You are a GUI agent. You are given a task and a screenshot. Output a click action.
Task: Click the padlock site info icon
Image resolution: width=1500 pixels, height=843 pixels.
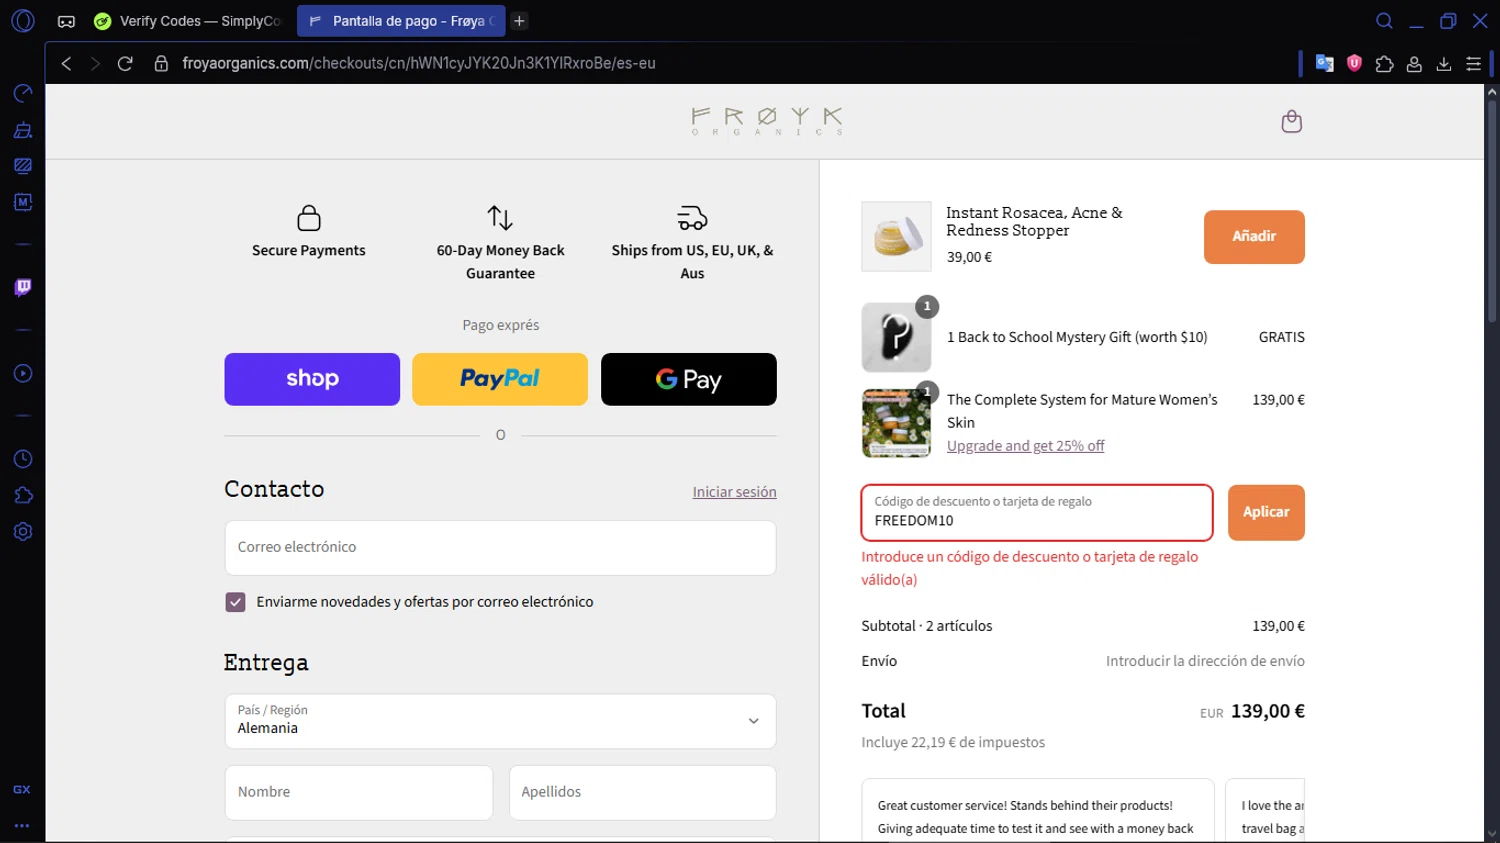(x=160, y=63)
